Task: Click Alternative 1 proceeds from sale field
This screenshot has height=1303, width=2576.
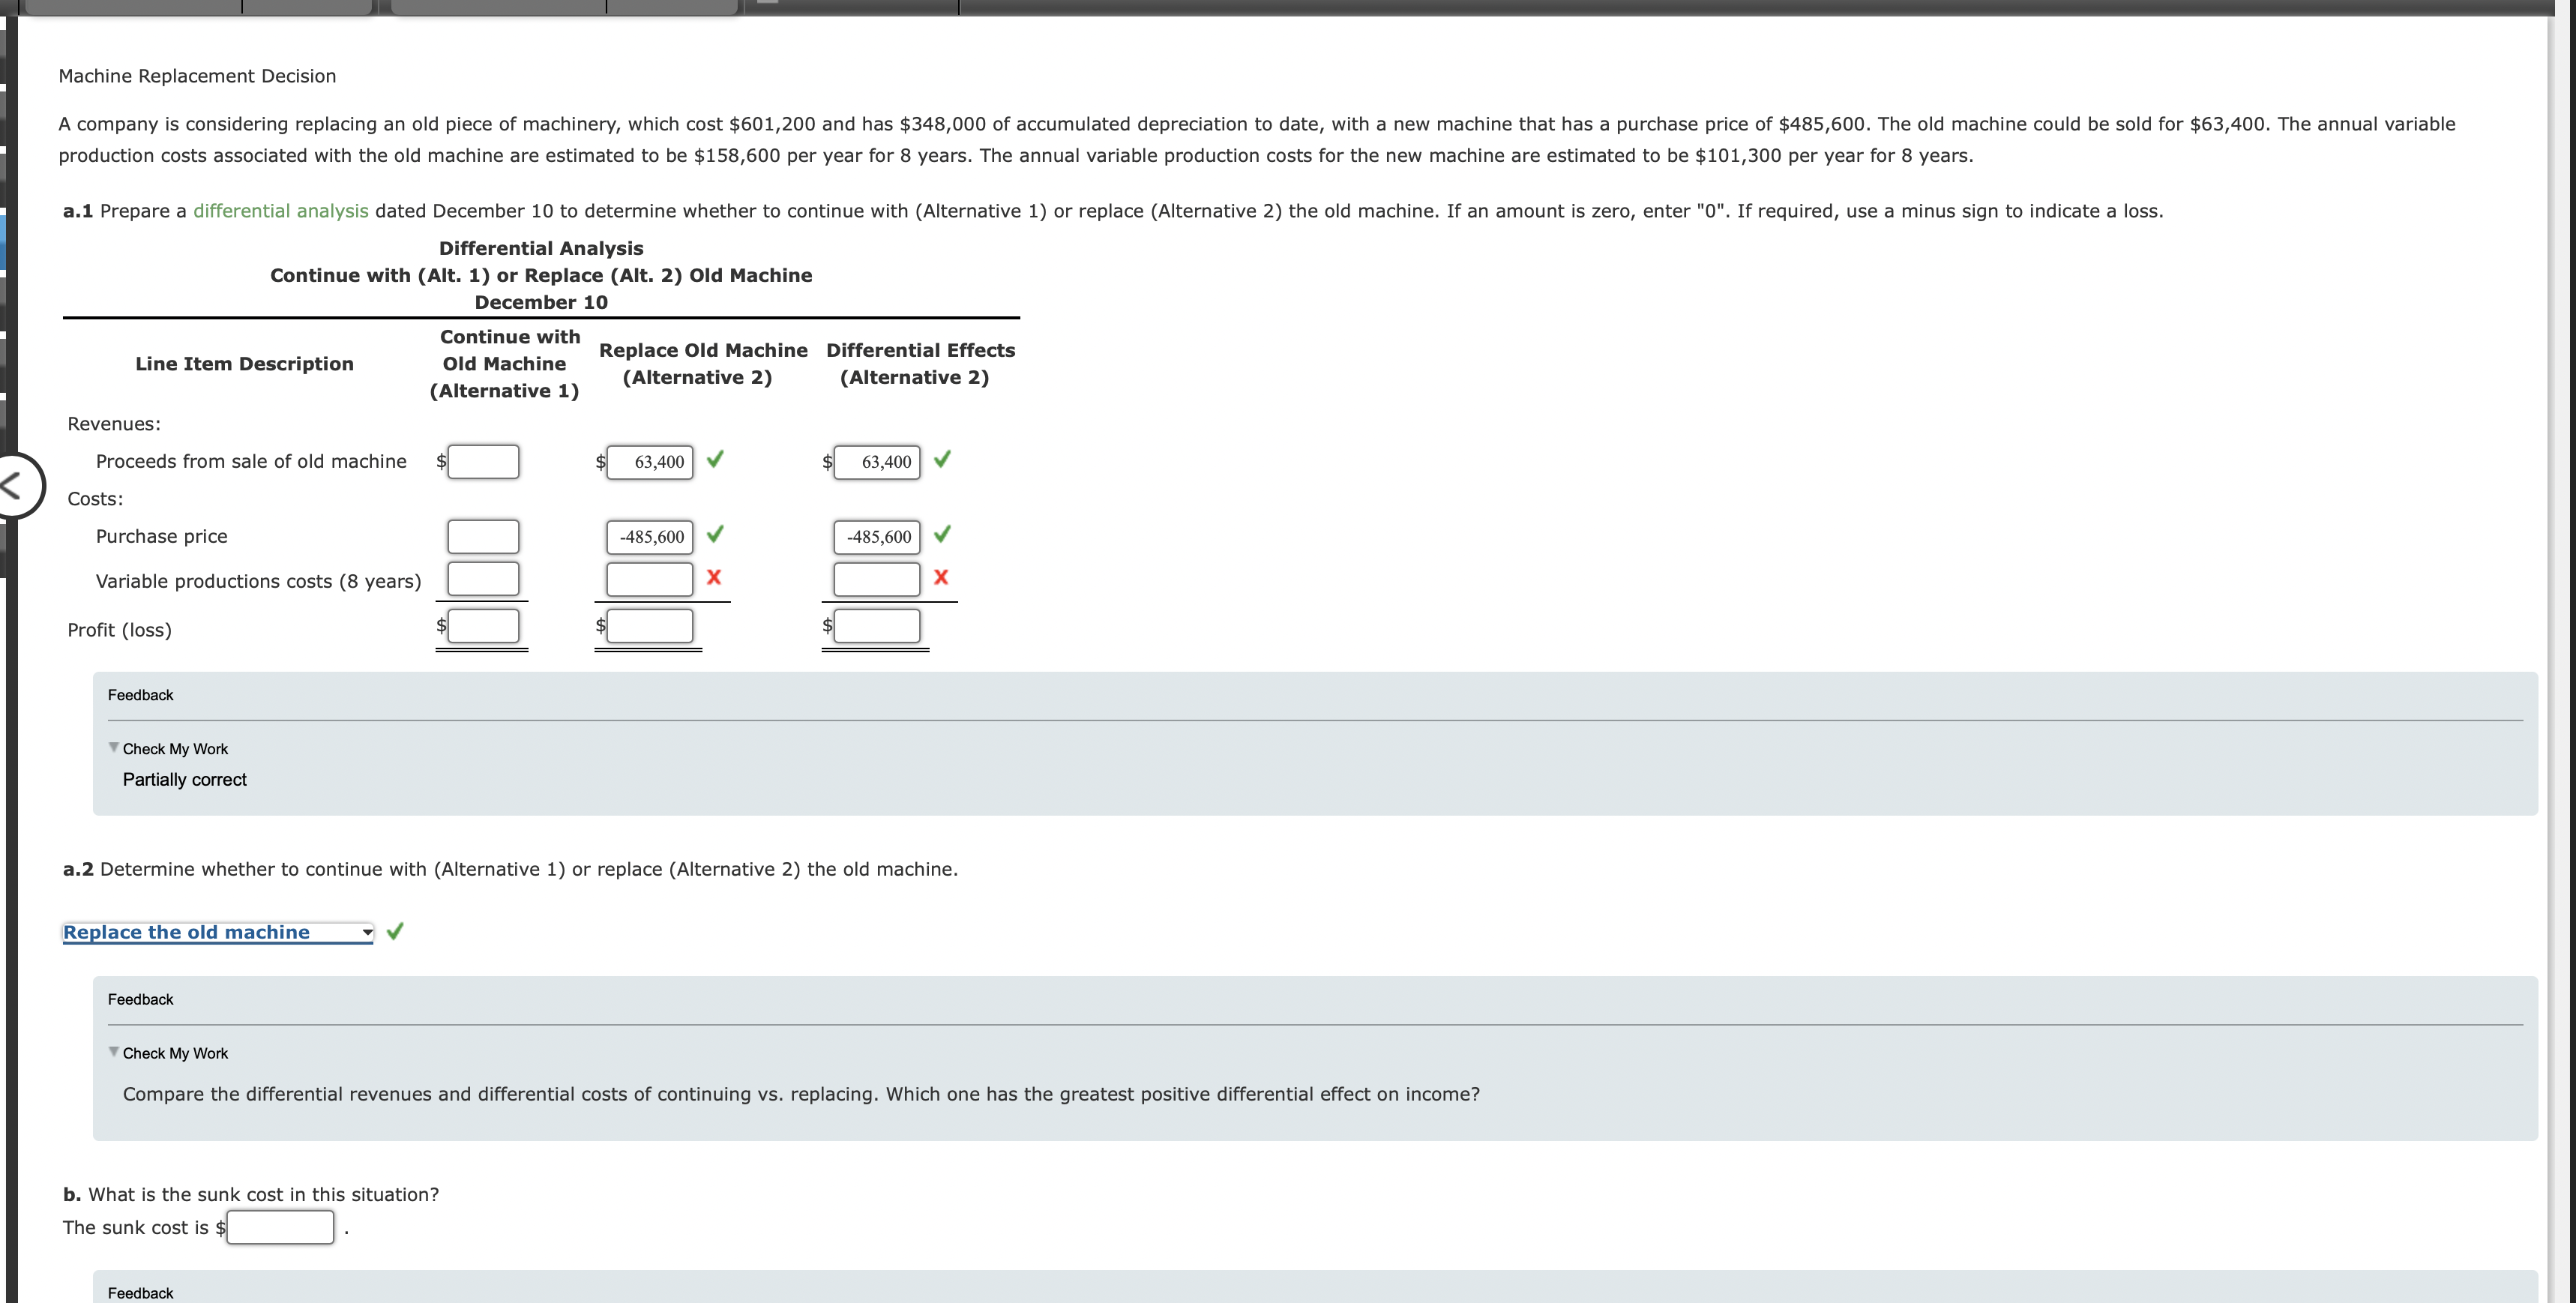Action: 483,461
